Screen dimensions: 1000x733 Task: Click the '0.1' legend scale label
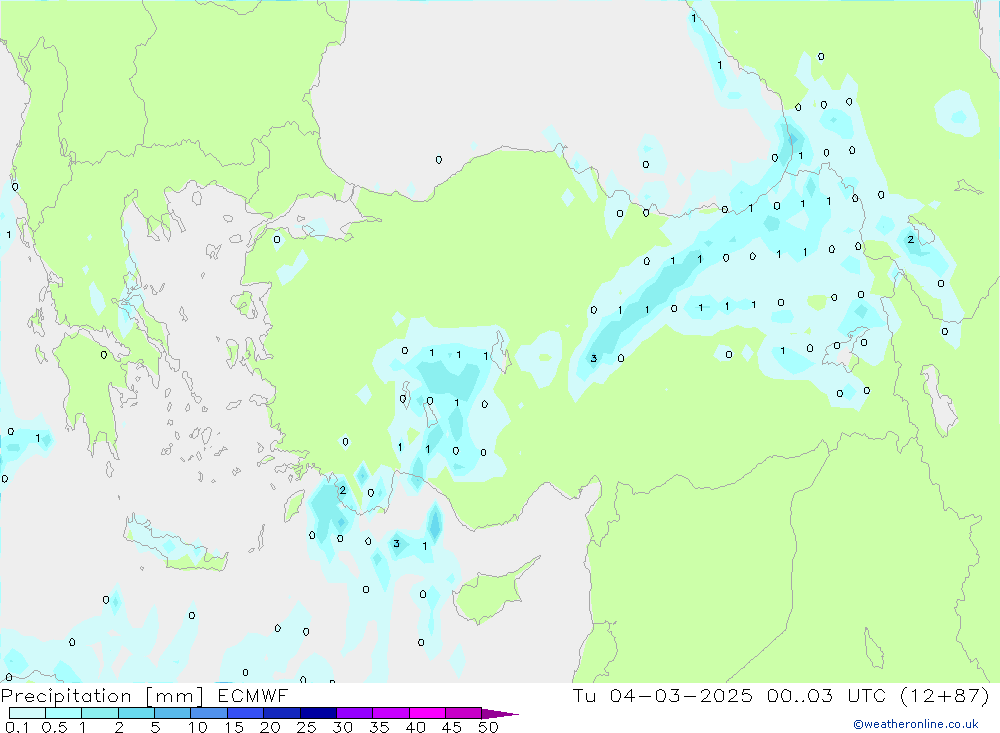(x=17, y=727)
